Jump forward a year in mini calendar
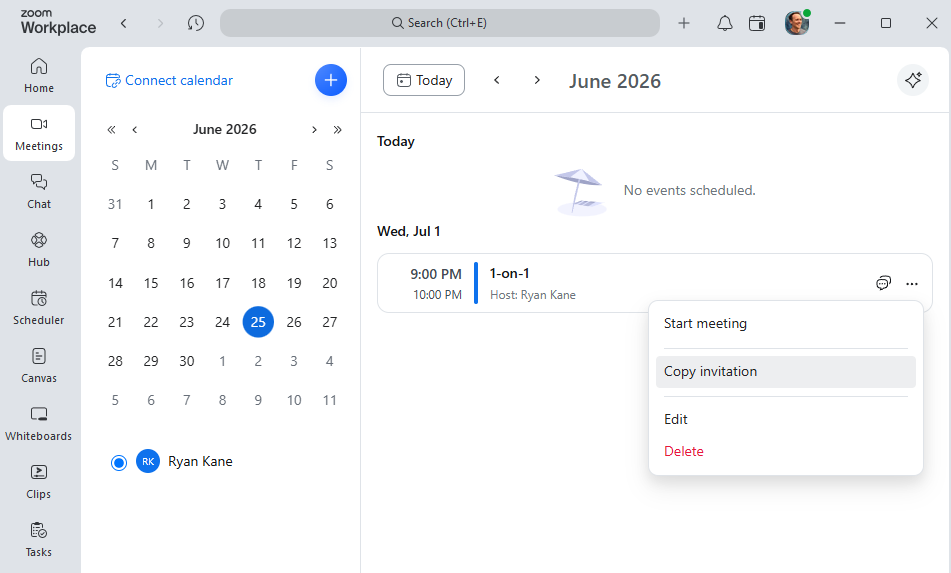The width and height of the screenshot is (951, 573). (338, 129)
